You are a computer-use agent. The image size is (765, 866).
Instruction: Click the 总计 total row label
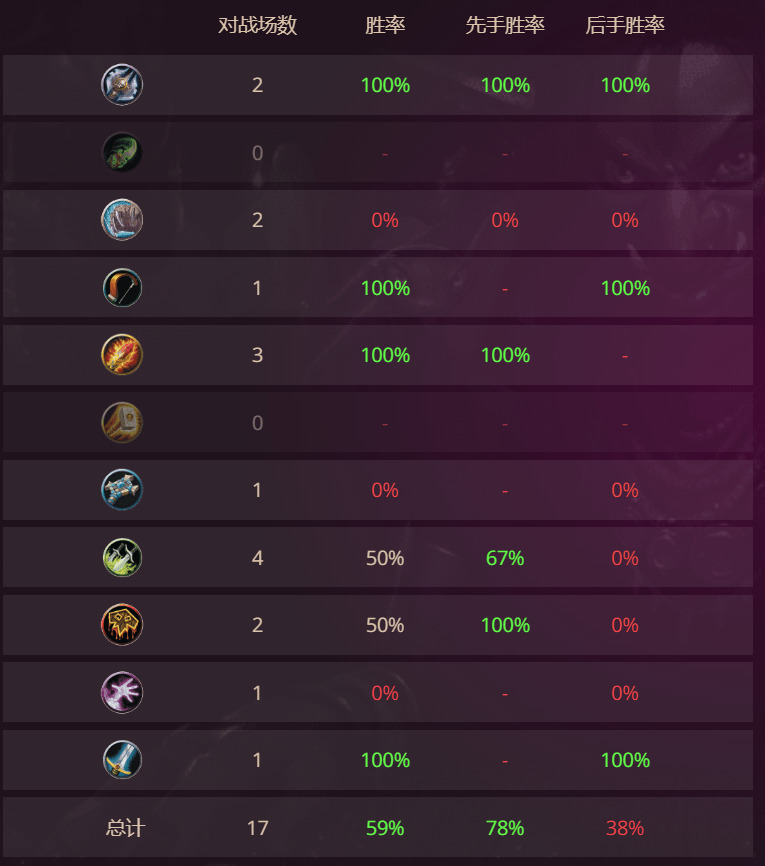pos(125,828)
